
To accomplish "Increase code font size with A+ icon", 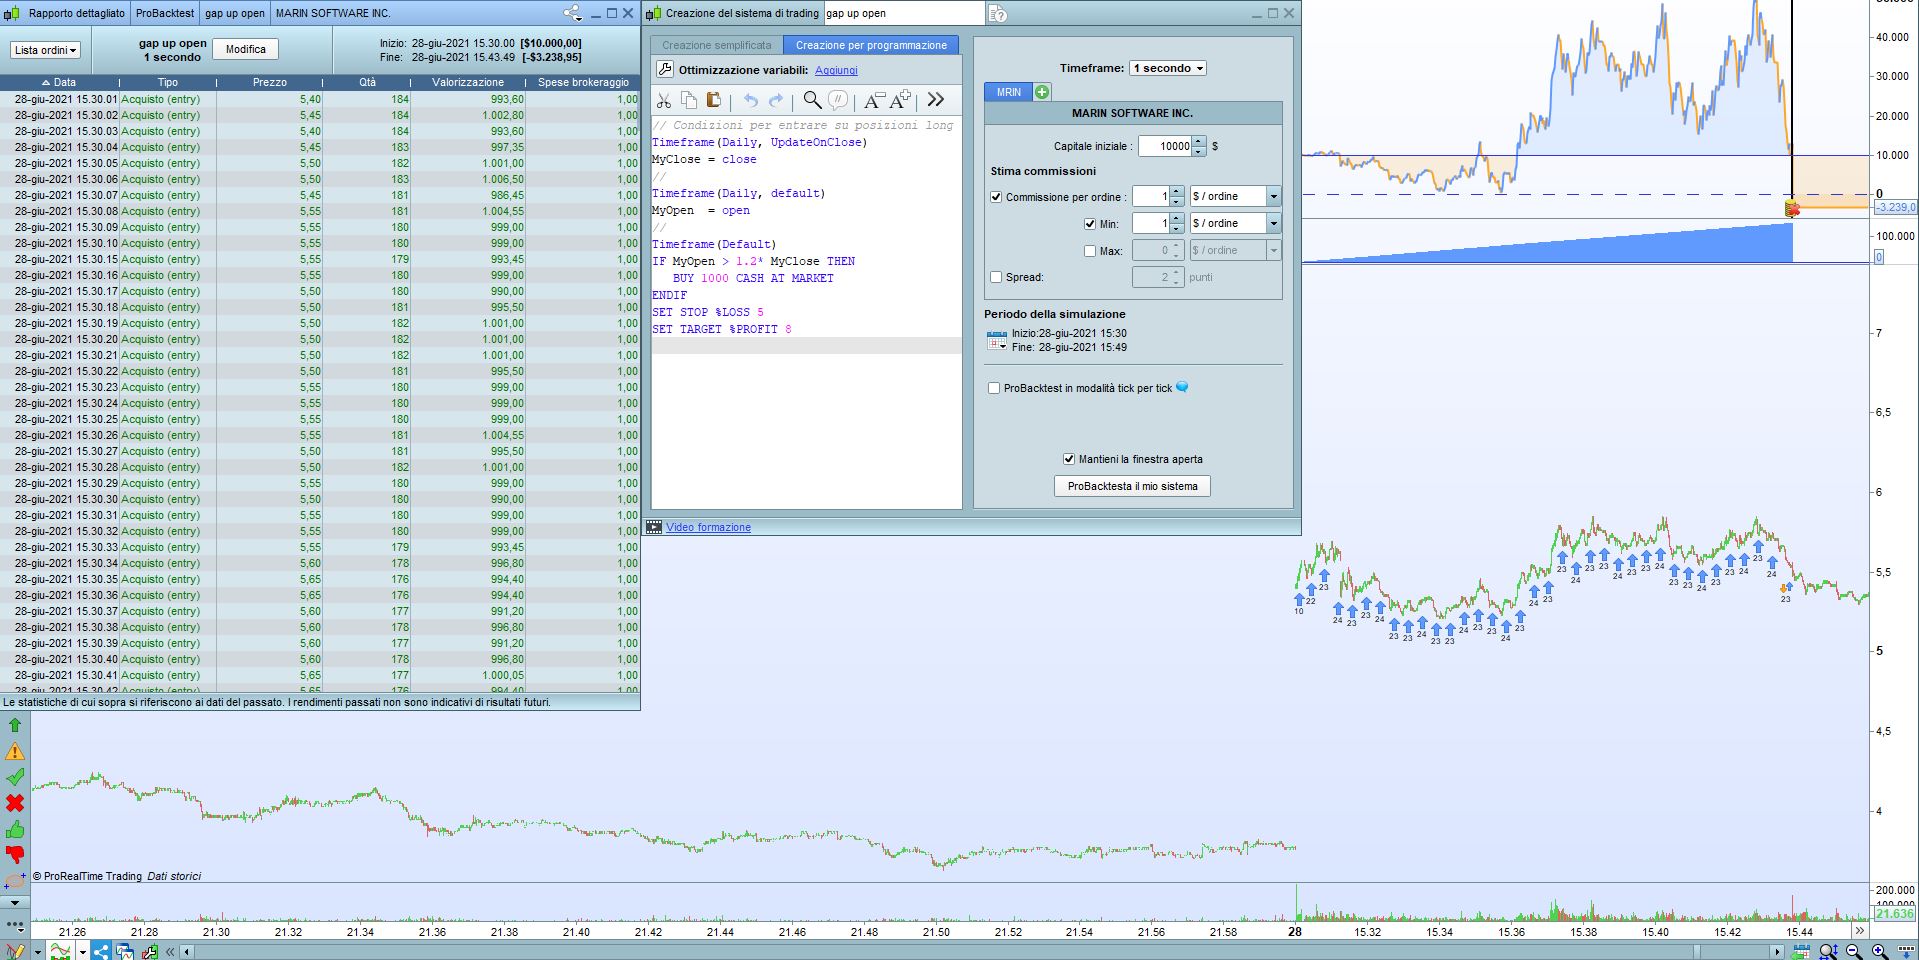I will [x=900, y=100].
